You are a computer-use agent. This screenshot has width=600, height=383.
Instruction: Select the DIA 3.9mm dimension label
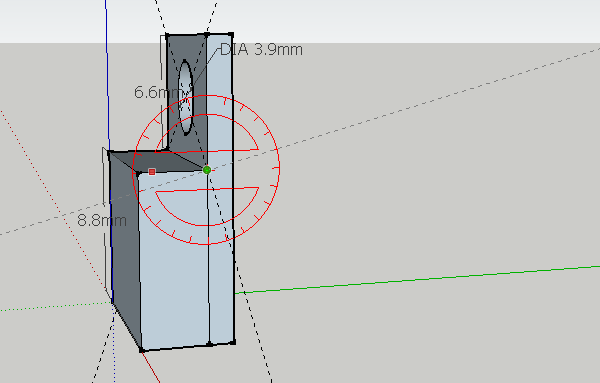click(261, 49)
